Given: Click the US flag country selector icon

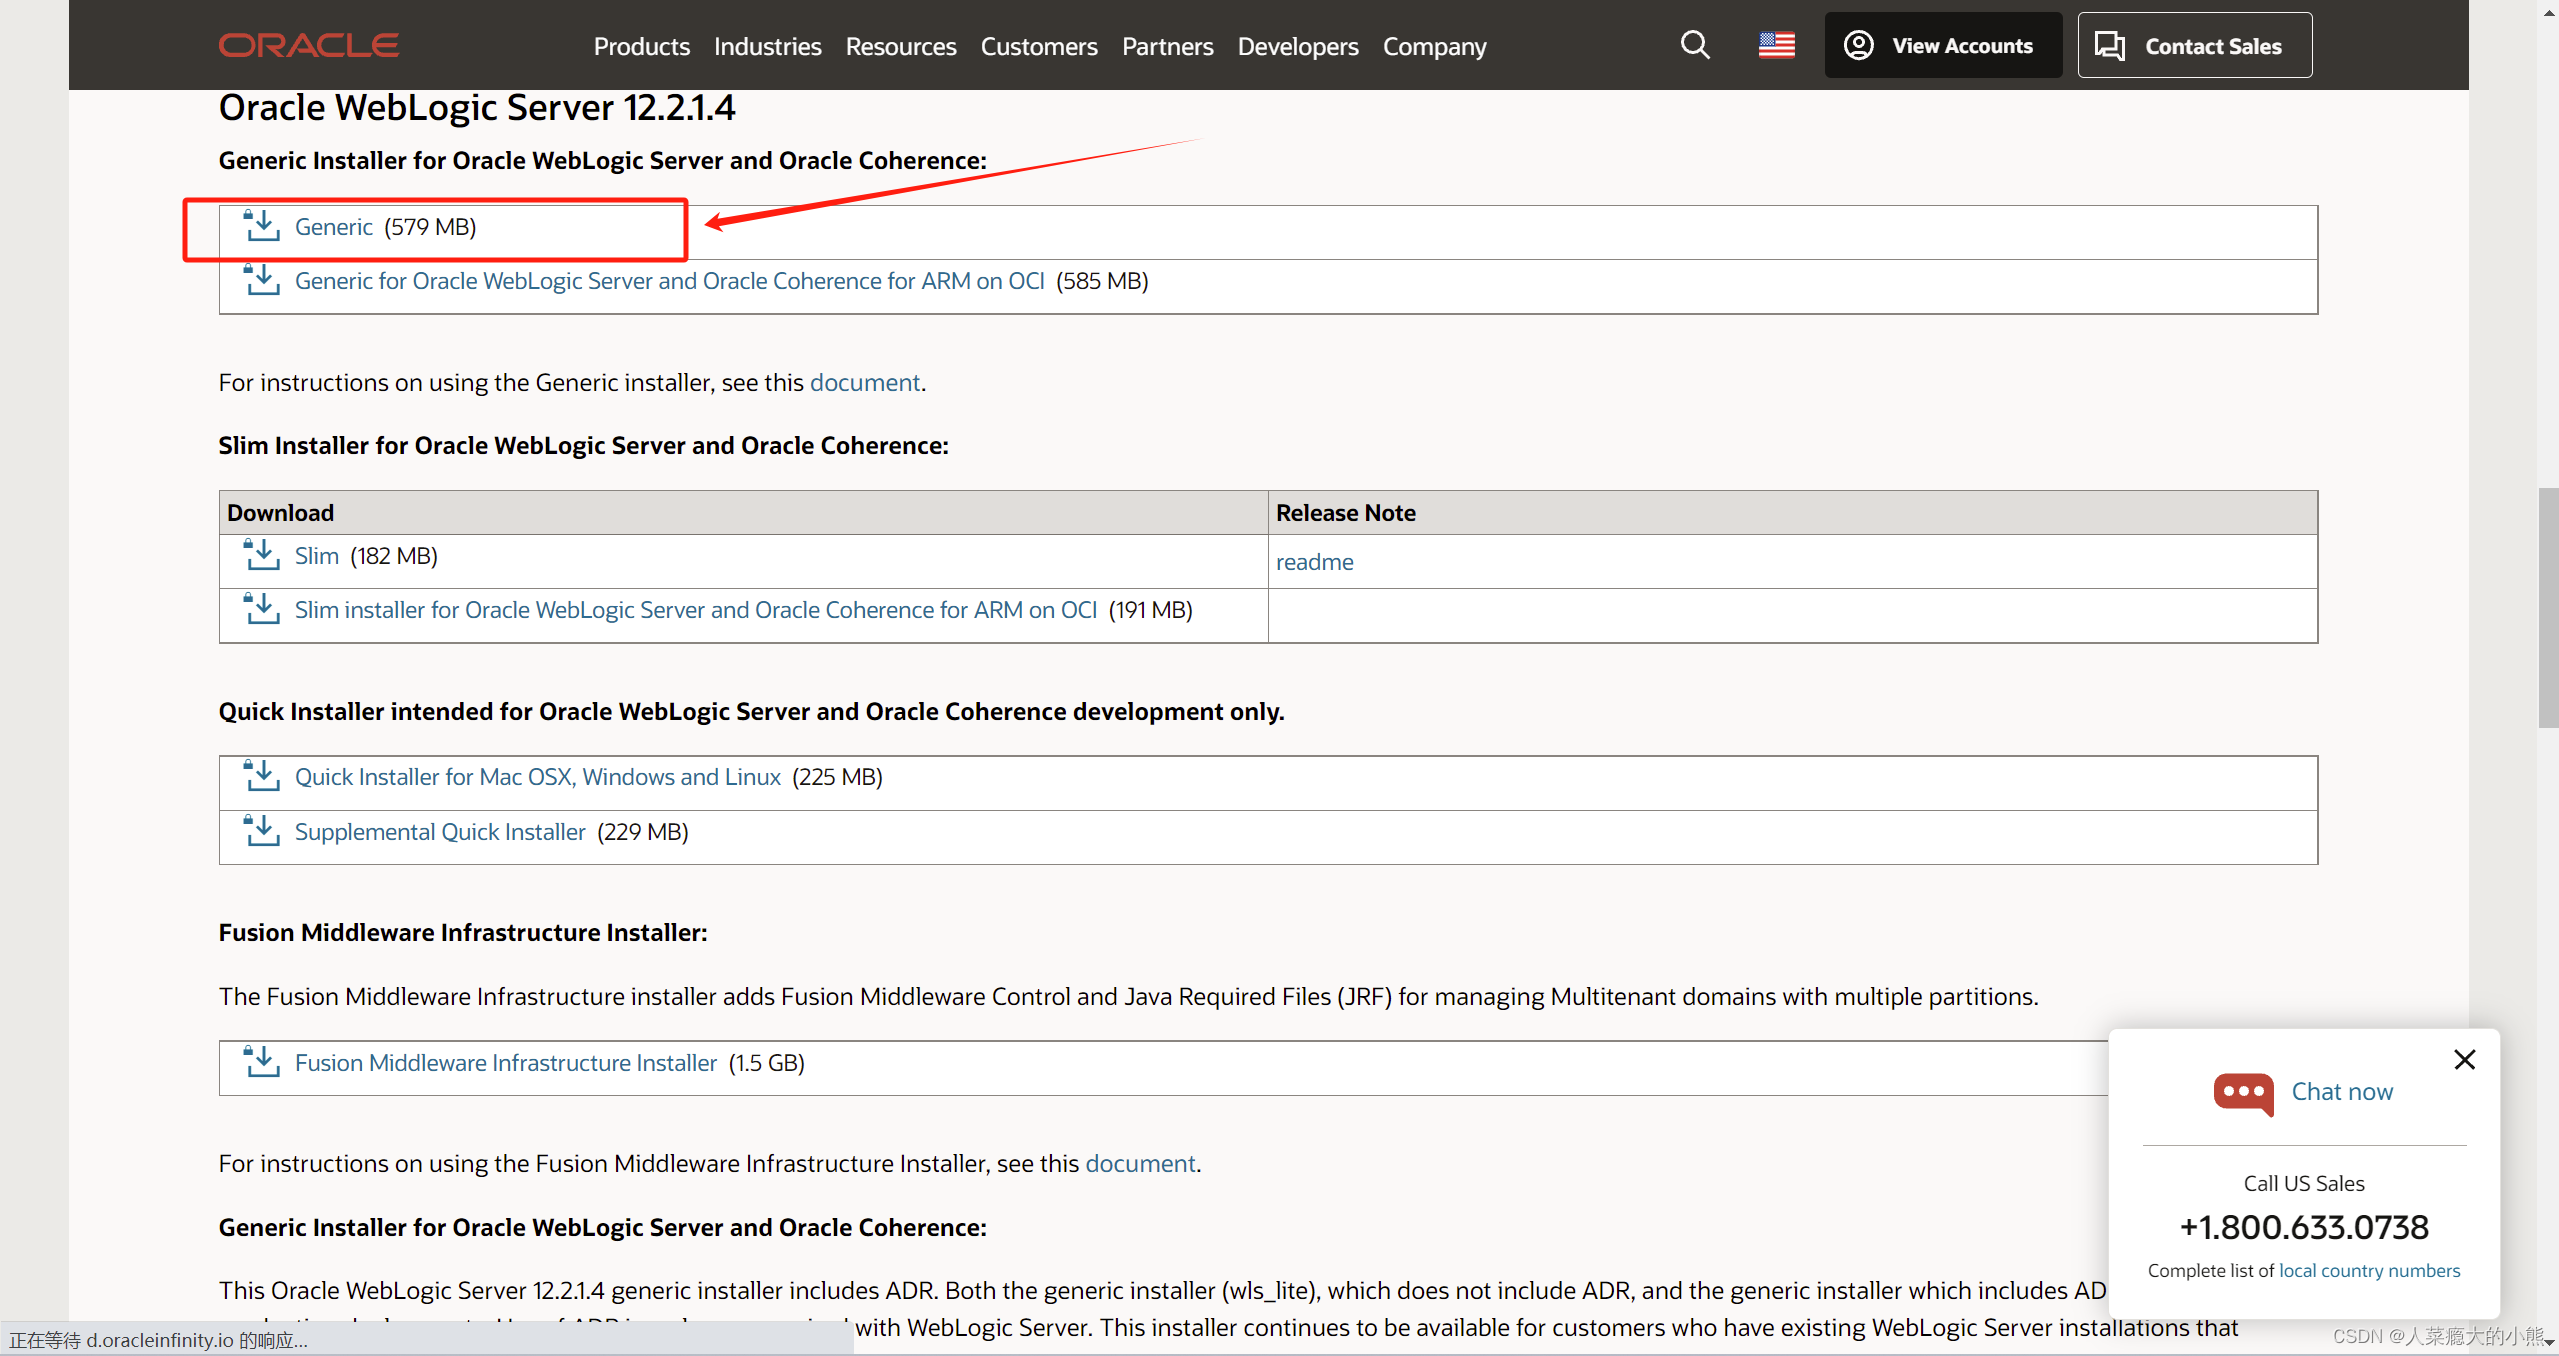Looking at the screenshot, I should click(x=1776, y=45).
